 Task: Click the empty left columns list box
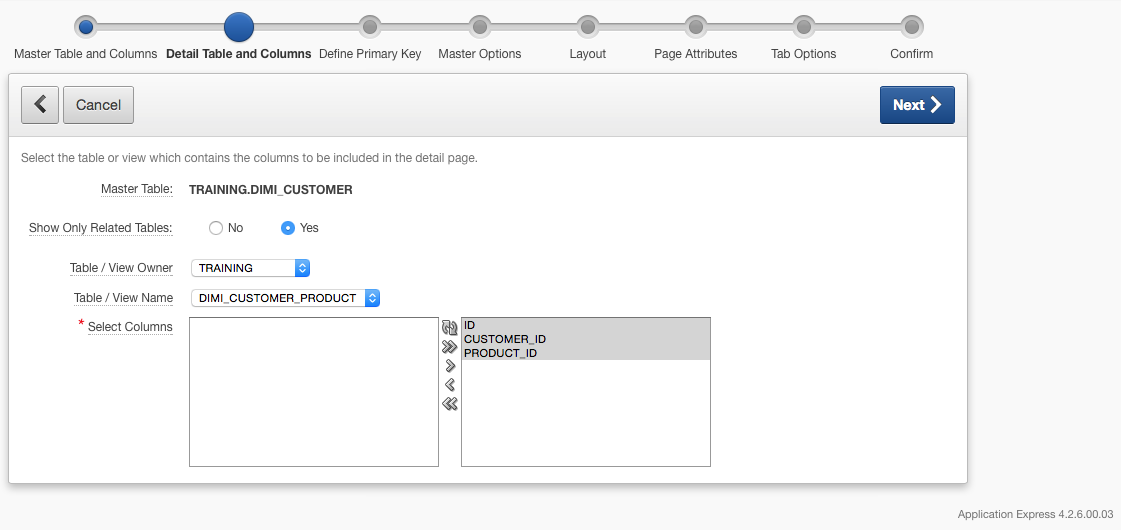314,392
